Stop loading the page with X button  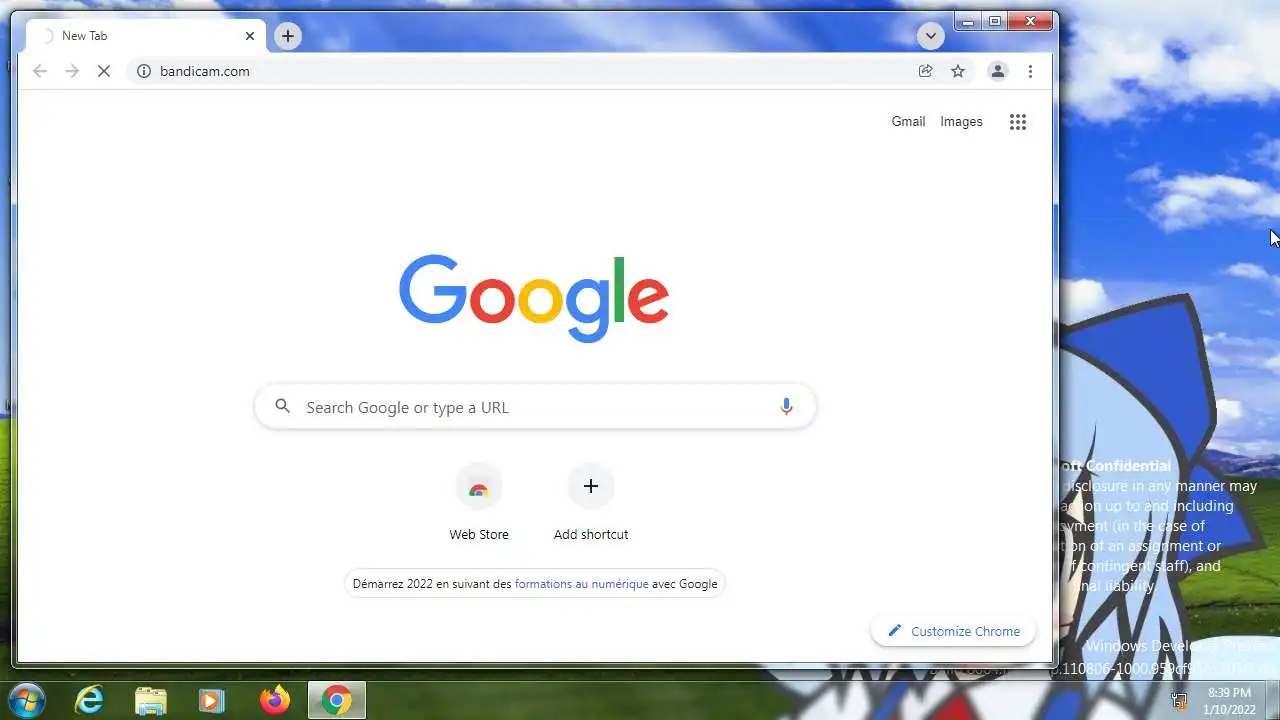pos(104,71)
